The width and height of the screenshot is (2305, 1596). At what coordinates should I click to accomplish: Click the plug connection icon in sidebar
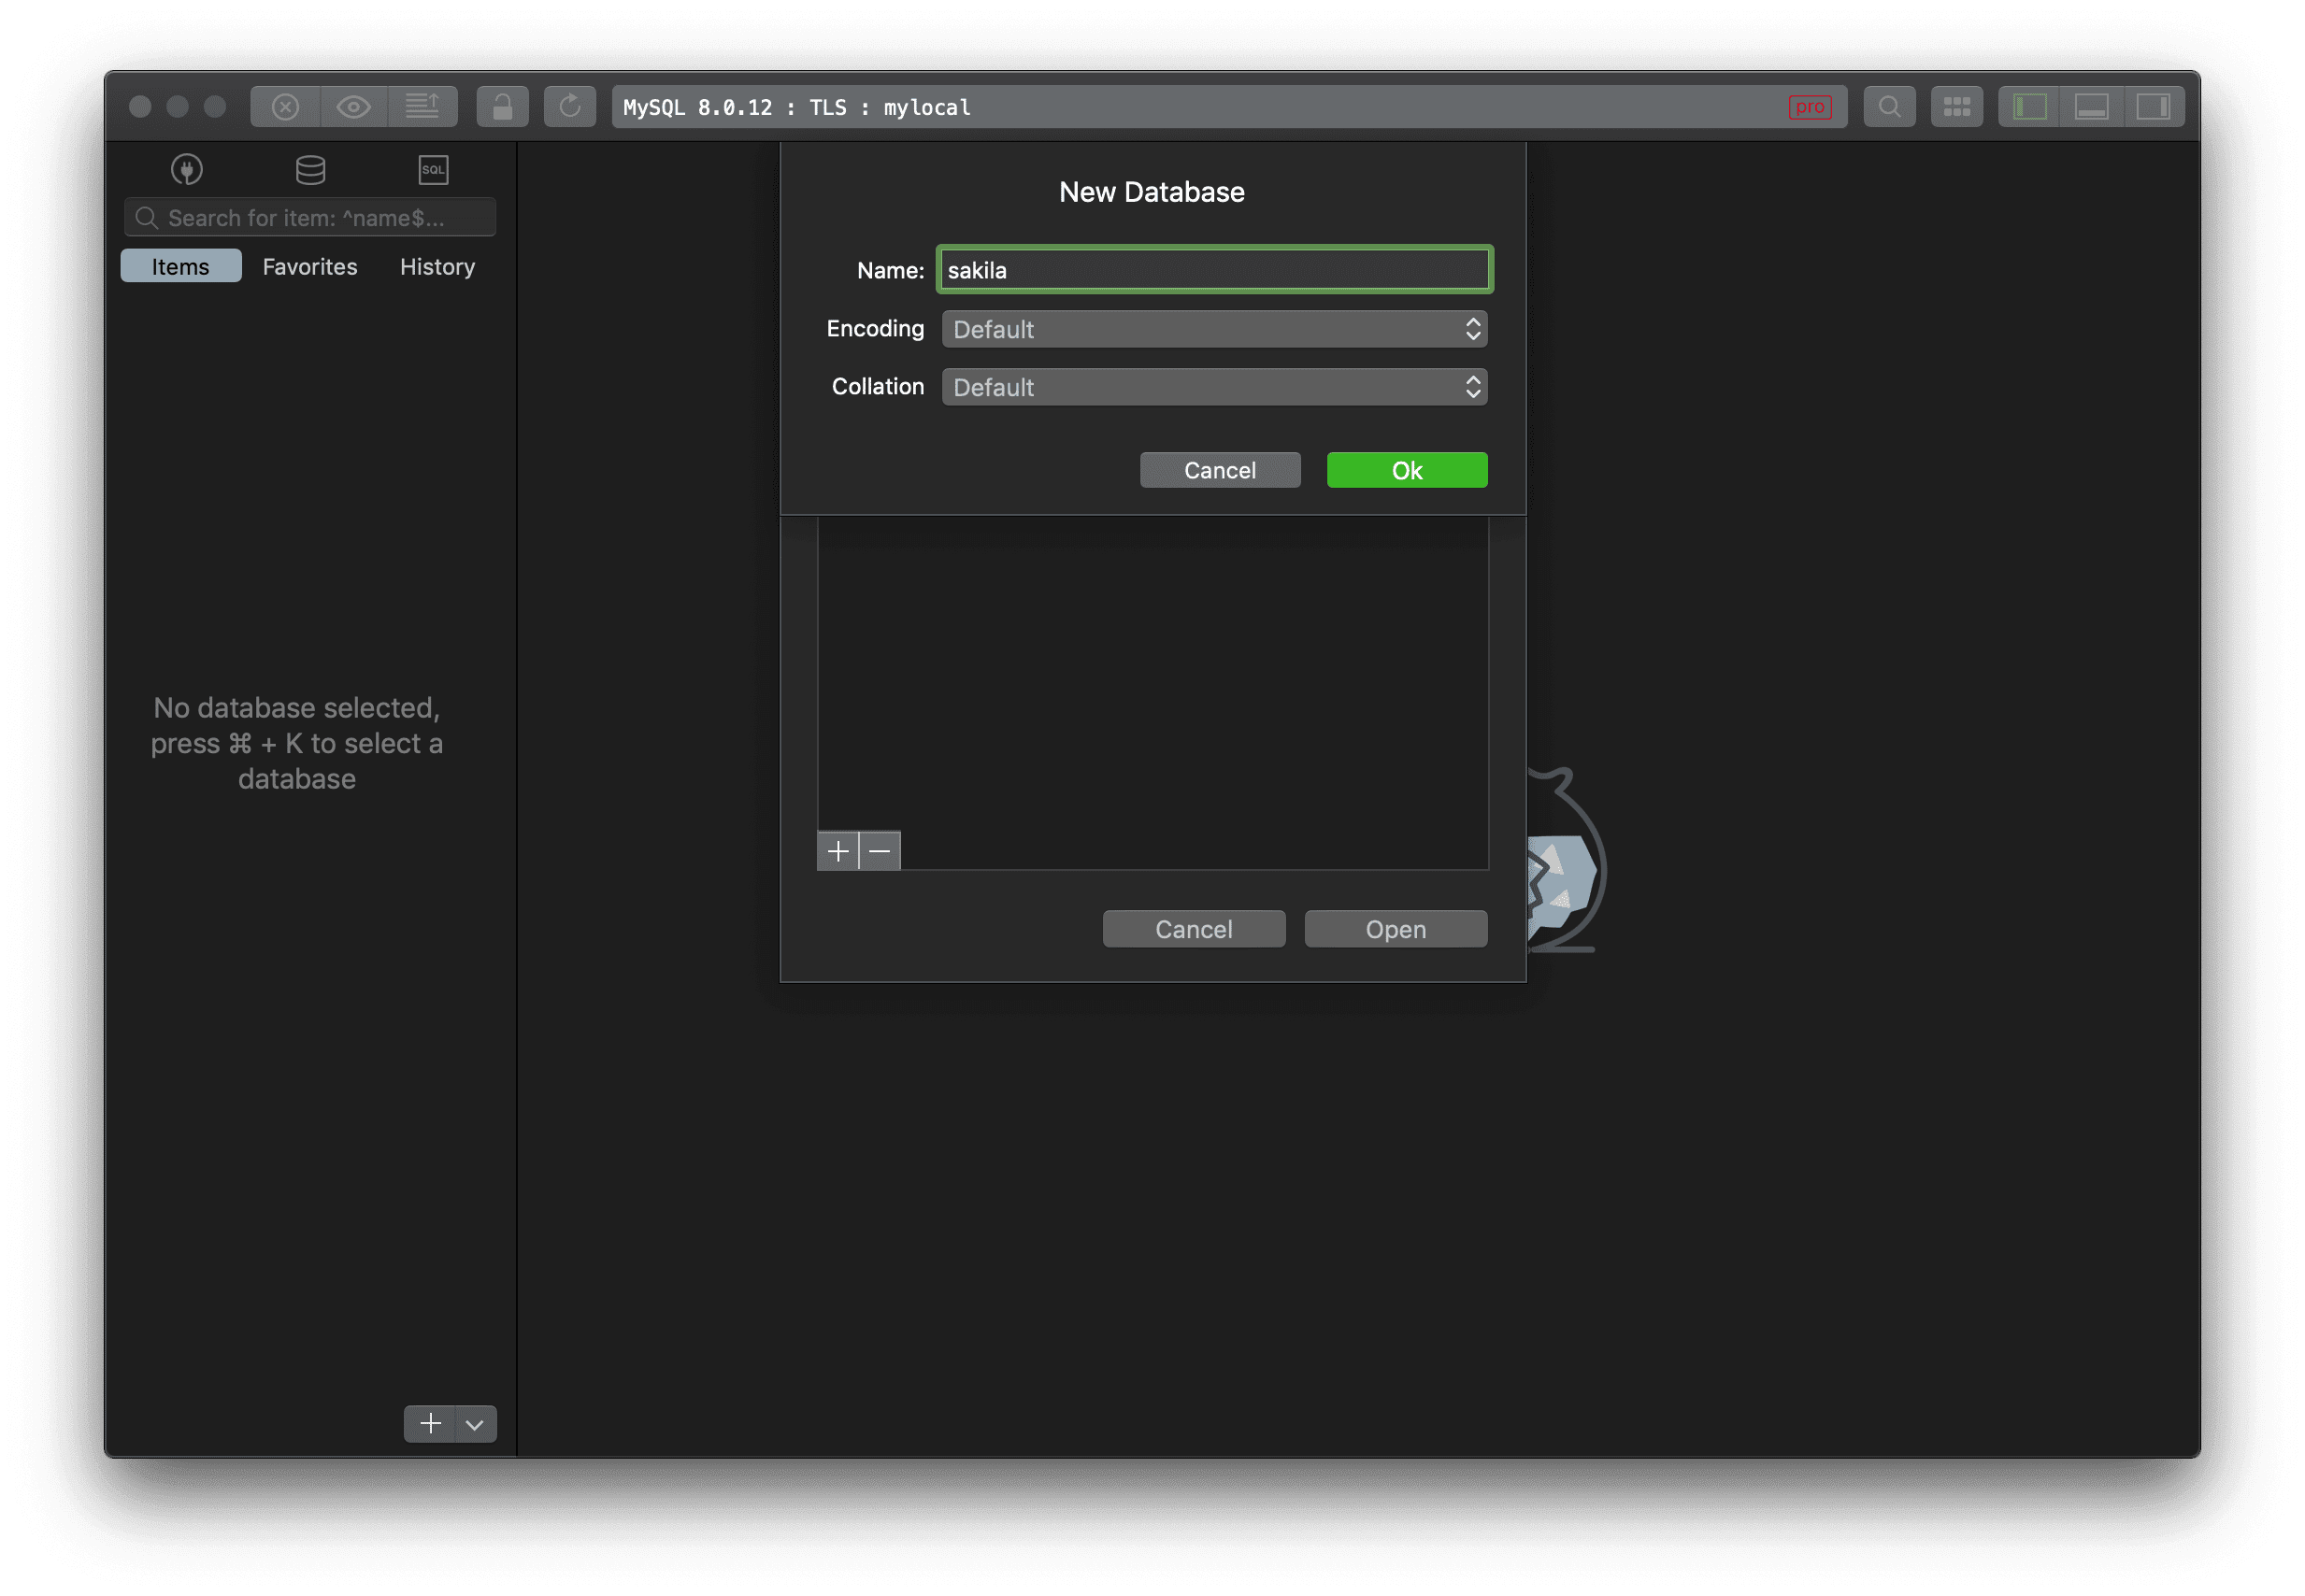pyautogui.click(x=187, y=169)
